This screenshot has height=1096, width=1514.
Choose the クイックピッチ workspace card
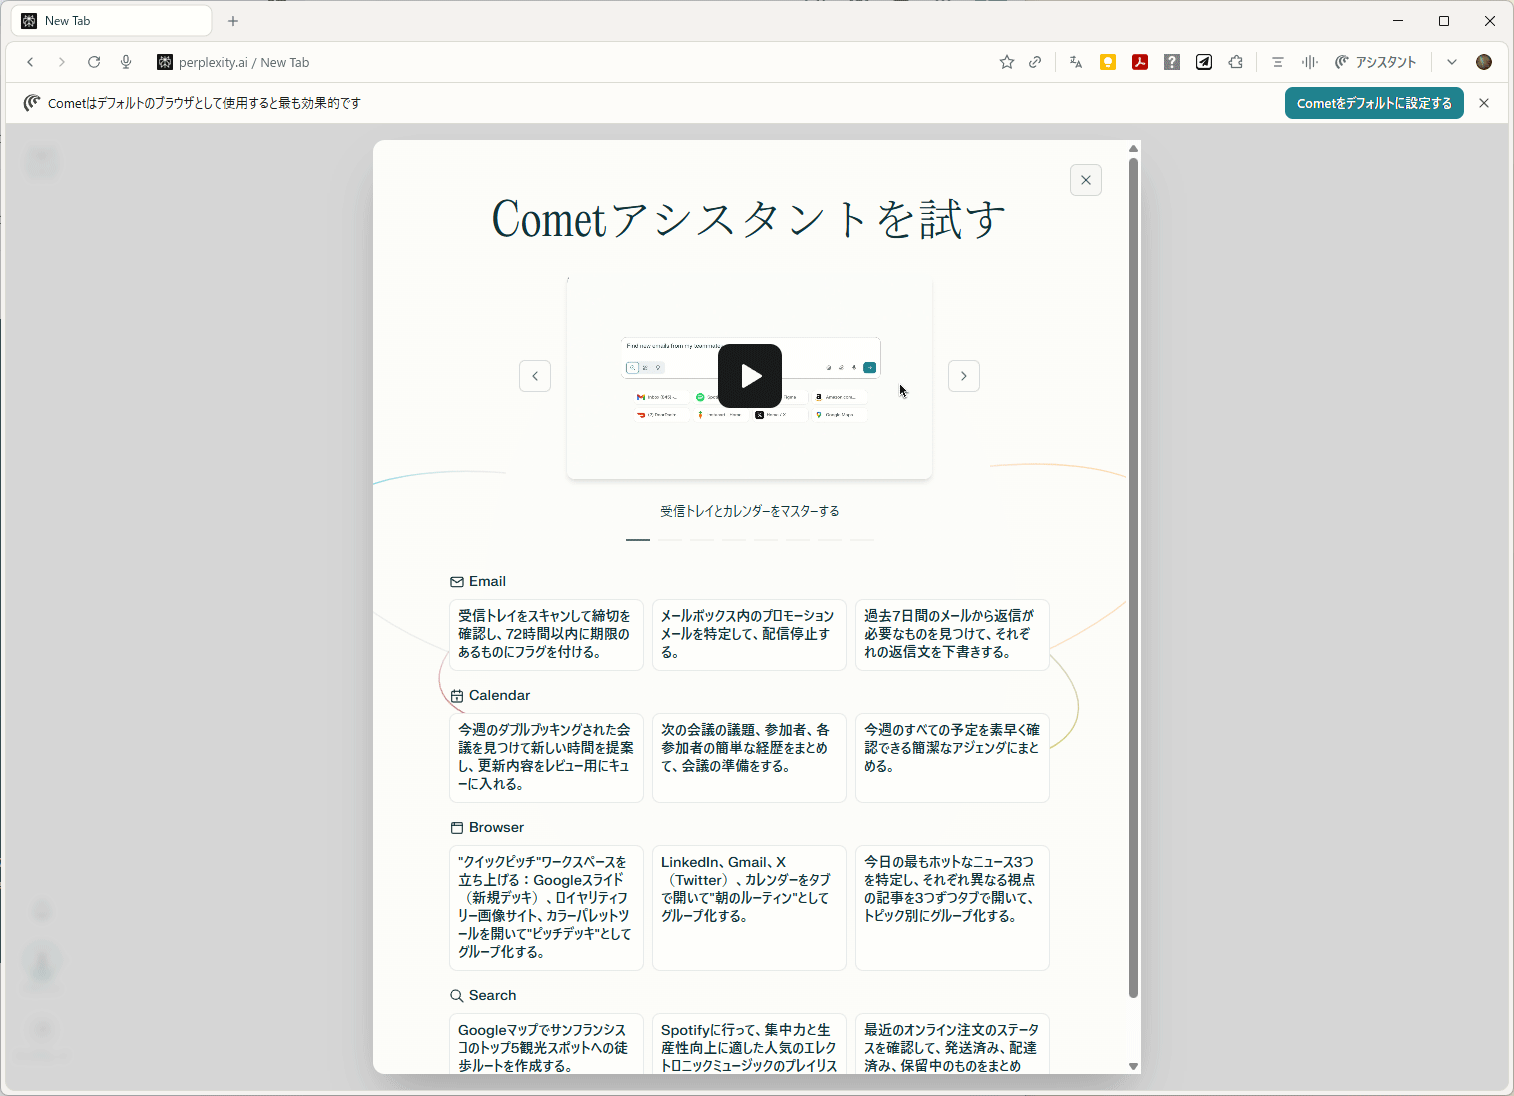(546, 907)
